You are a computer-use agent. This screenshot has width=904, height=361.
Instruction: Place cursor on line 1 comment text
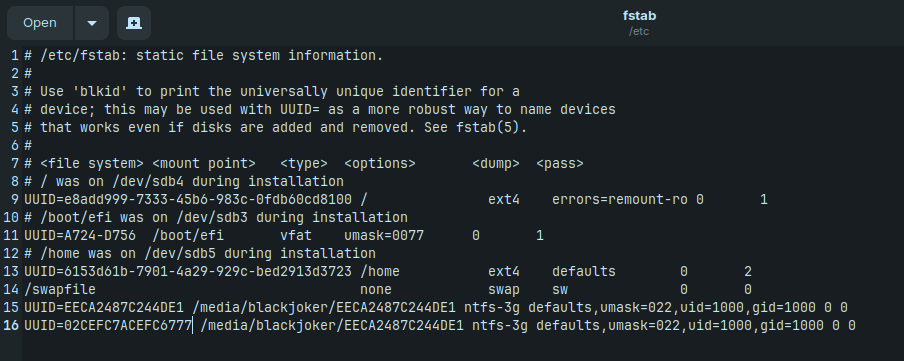pos(204,56)
